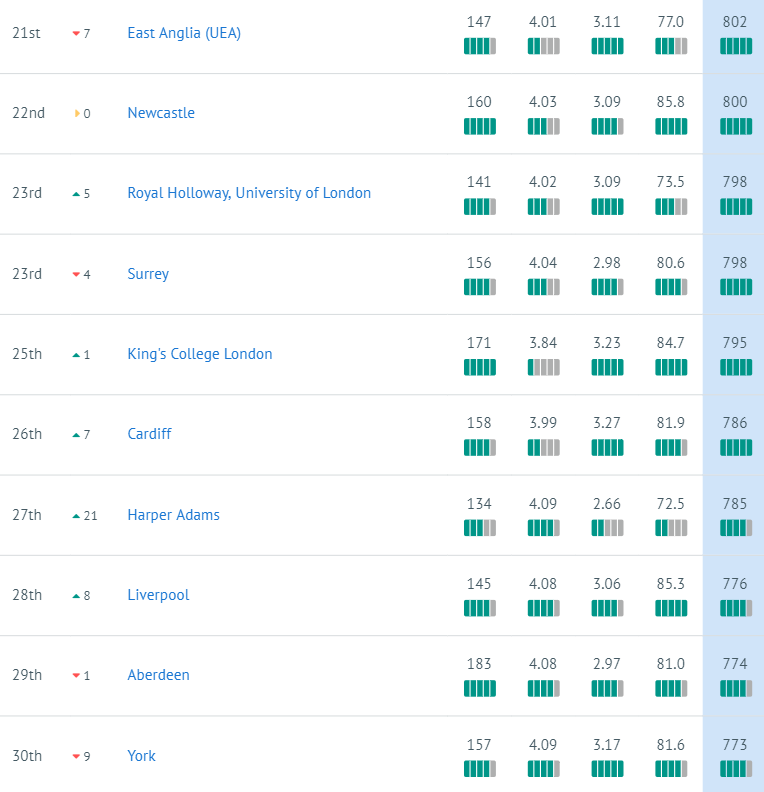The height and width of the screenshot is (792, 764).
Task: Click the green up arrow for Cardiff
Action: coord(76,434)
